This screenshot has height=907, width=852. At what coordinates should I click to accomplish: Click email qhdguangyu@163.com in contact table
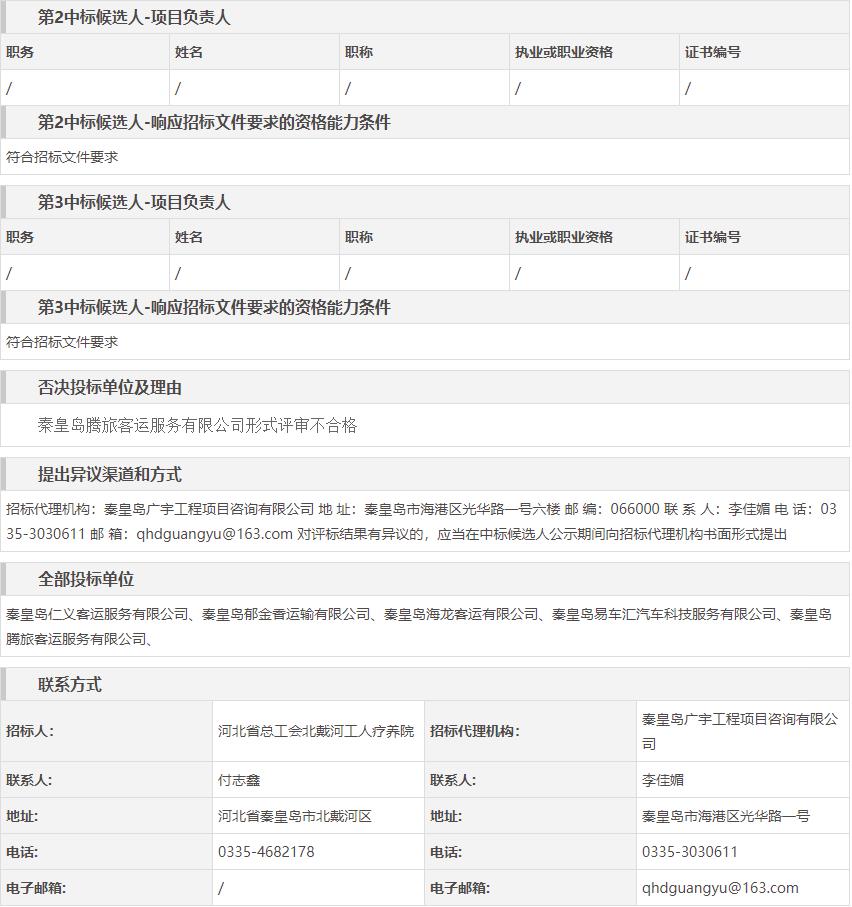[720, 888]
